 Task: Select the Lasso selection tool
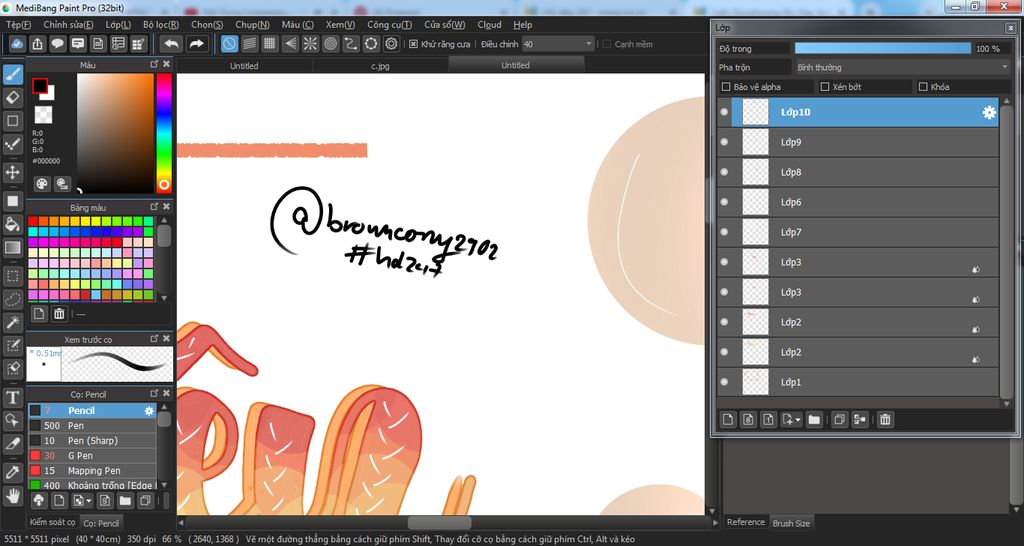click(12, 299)
